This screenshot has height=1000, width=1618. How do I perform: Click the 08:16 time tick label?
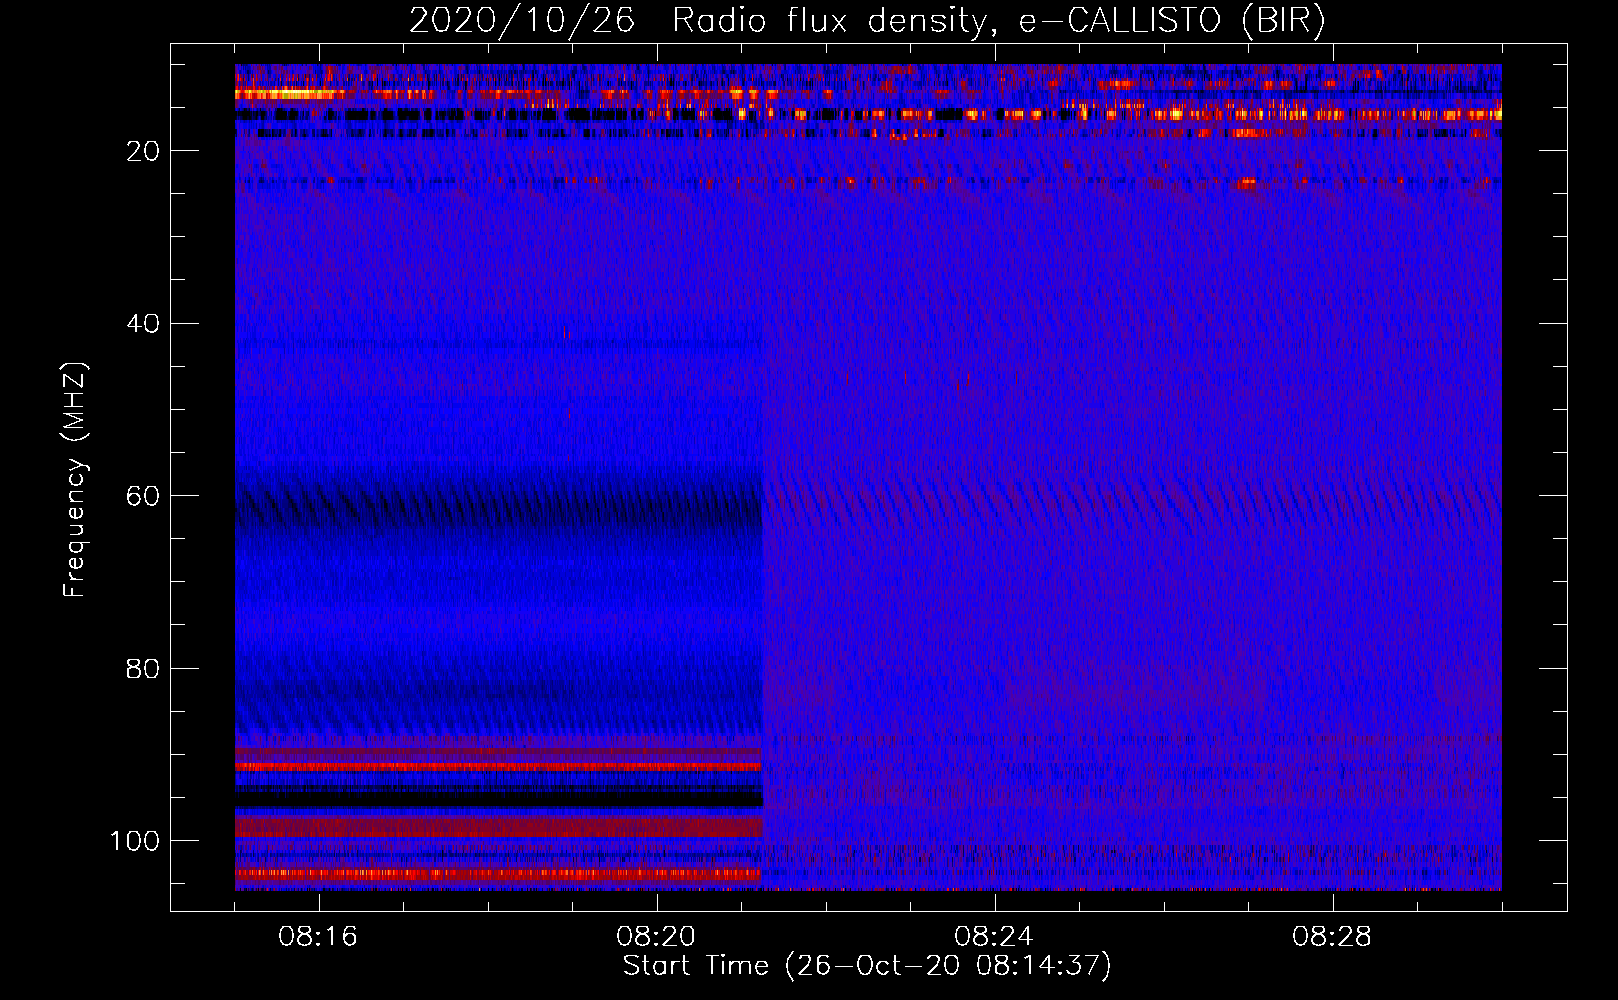click(318, 937)
